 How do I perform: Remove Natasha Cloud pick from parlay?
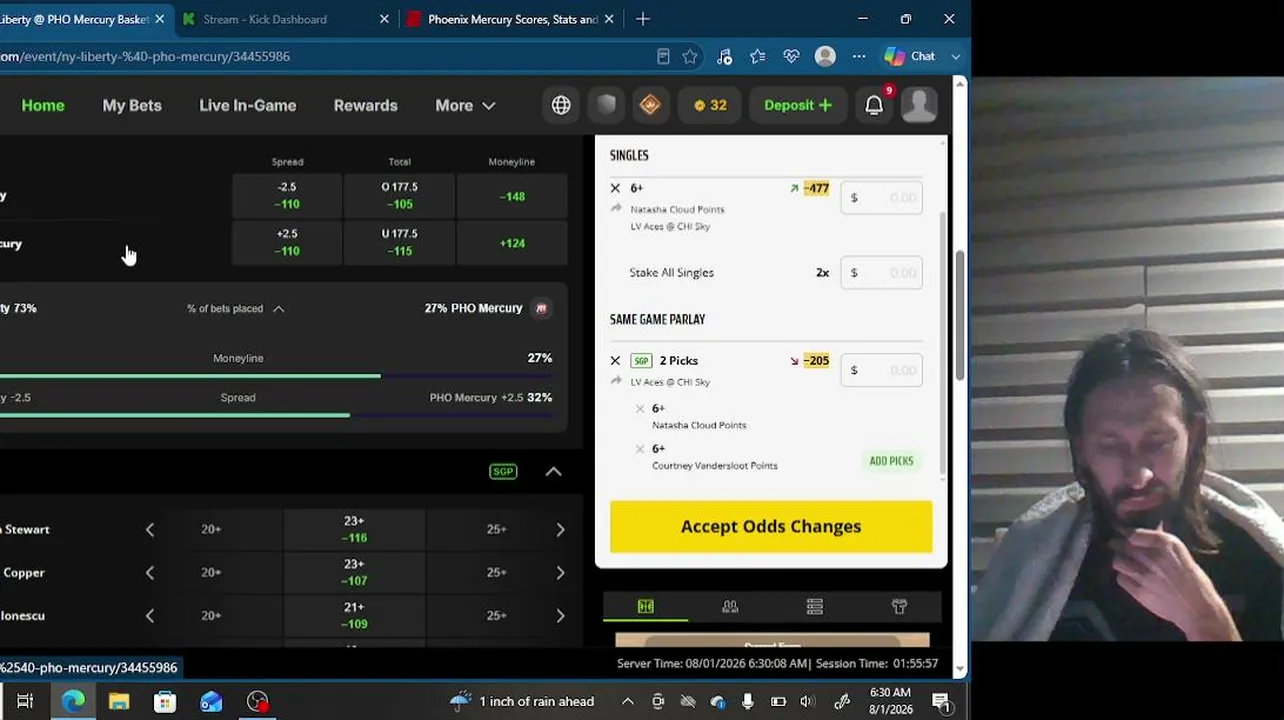tap(640, 409)
